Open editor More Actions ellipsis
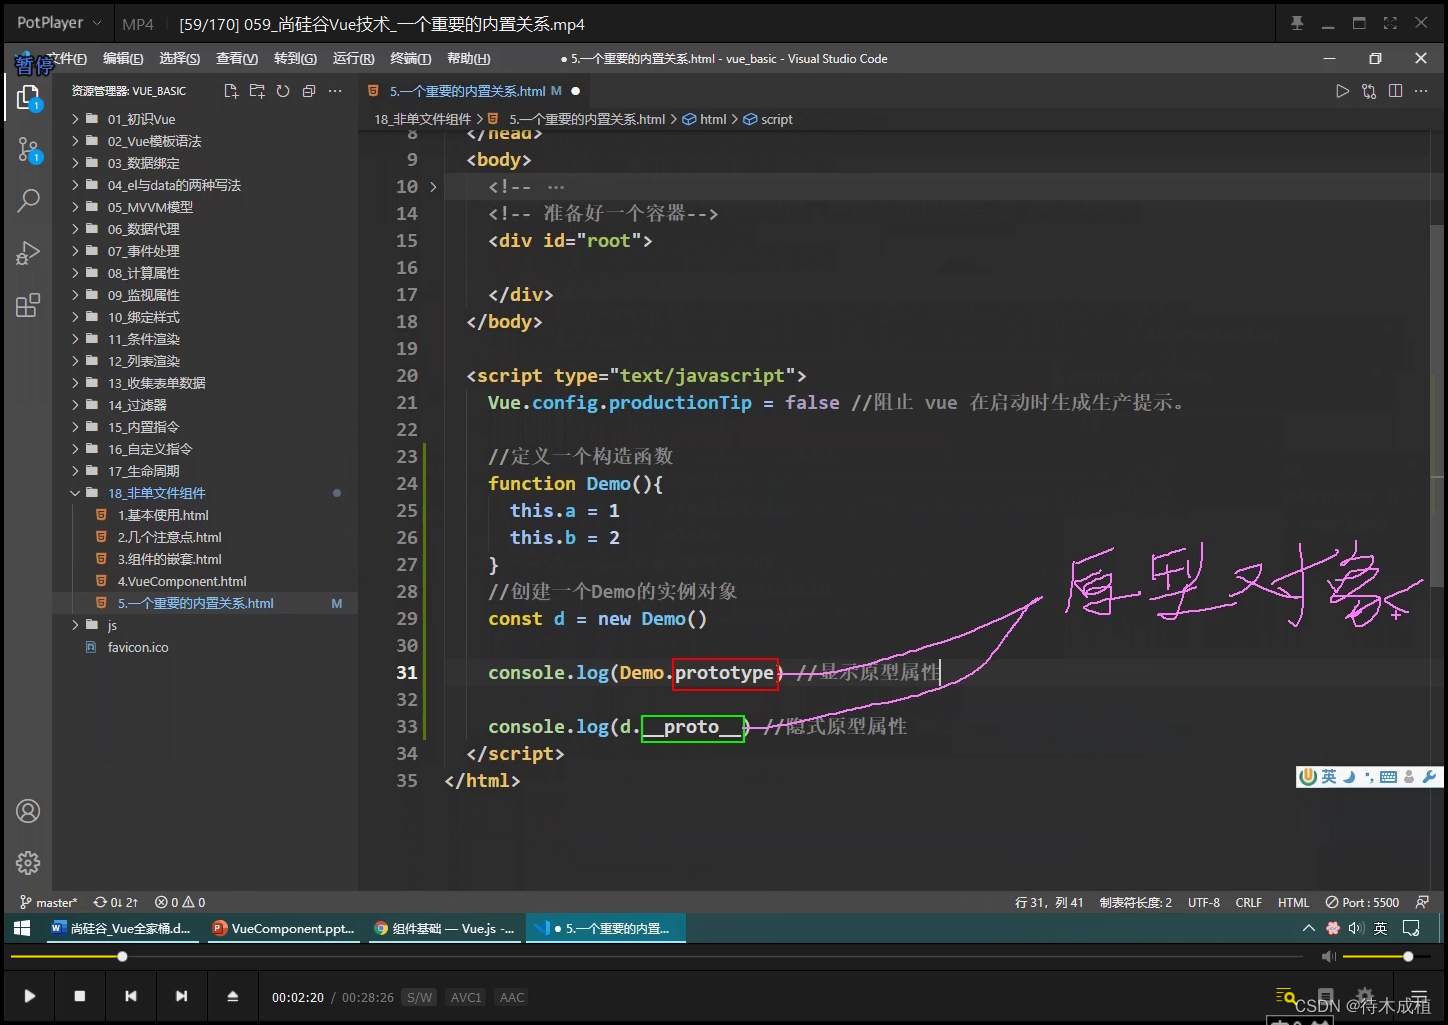This screenshot has width=1448, height=1025. click(x=1421, y=91)
